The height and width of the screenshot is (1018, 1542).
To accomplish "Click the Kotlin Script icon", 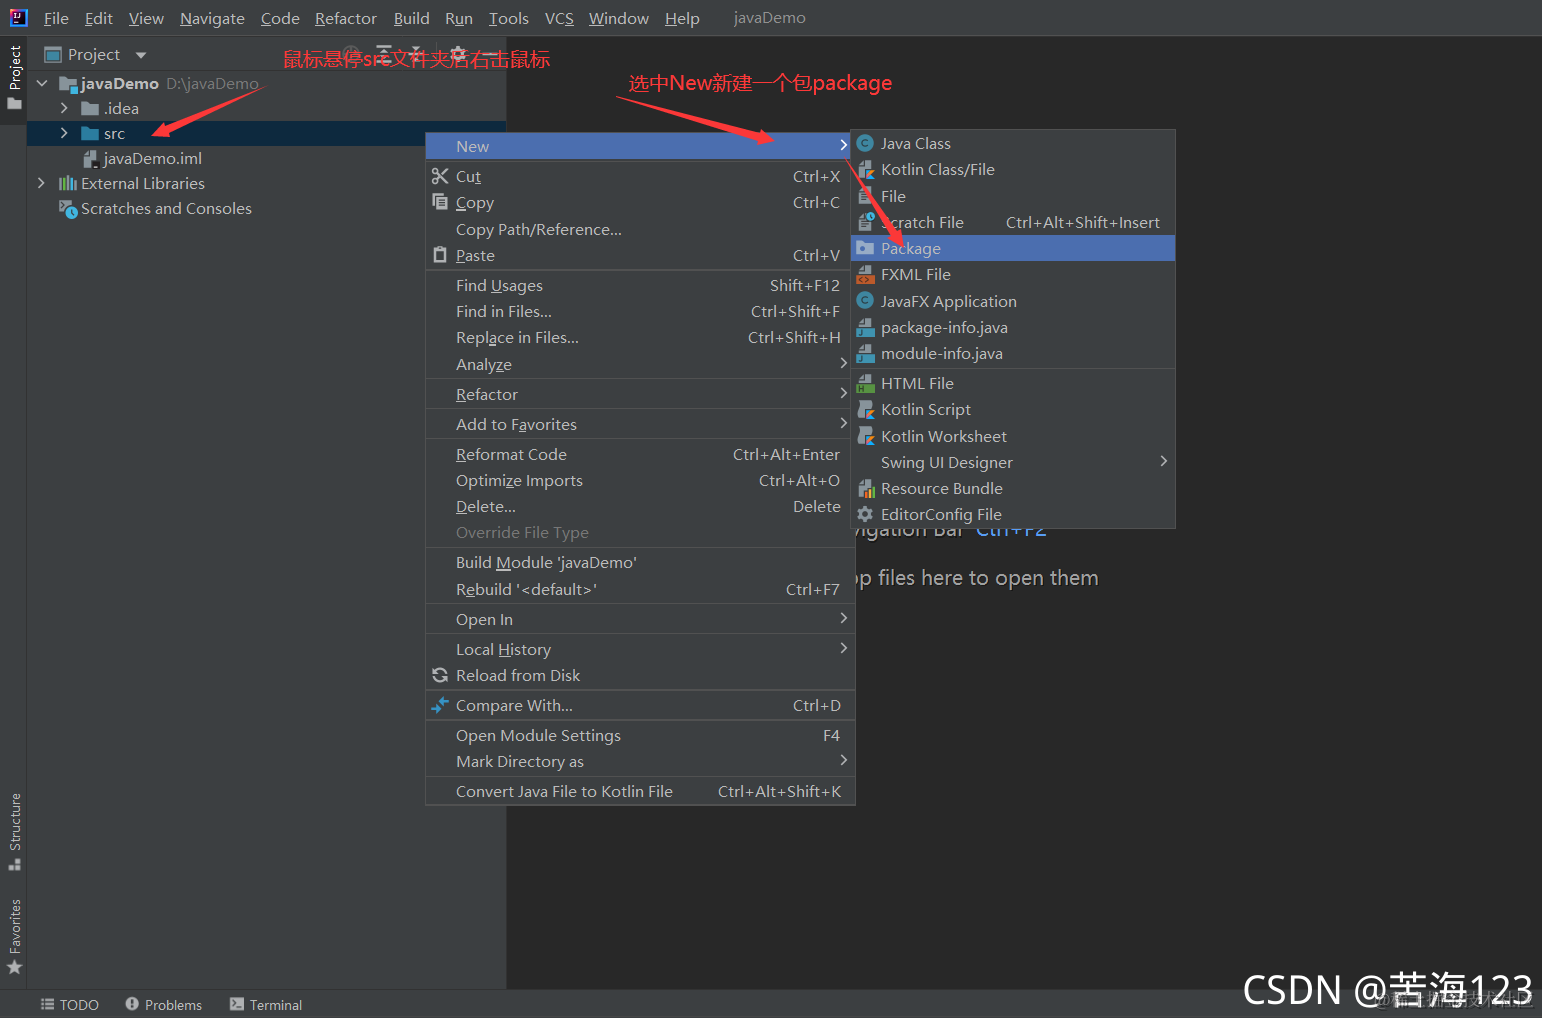I will (x=866, y=409).
